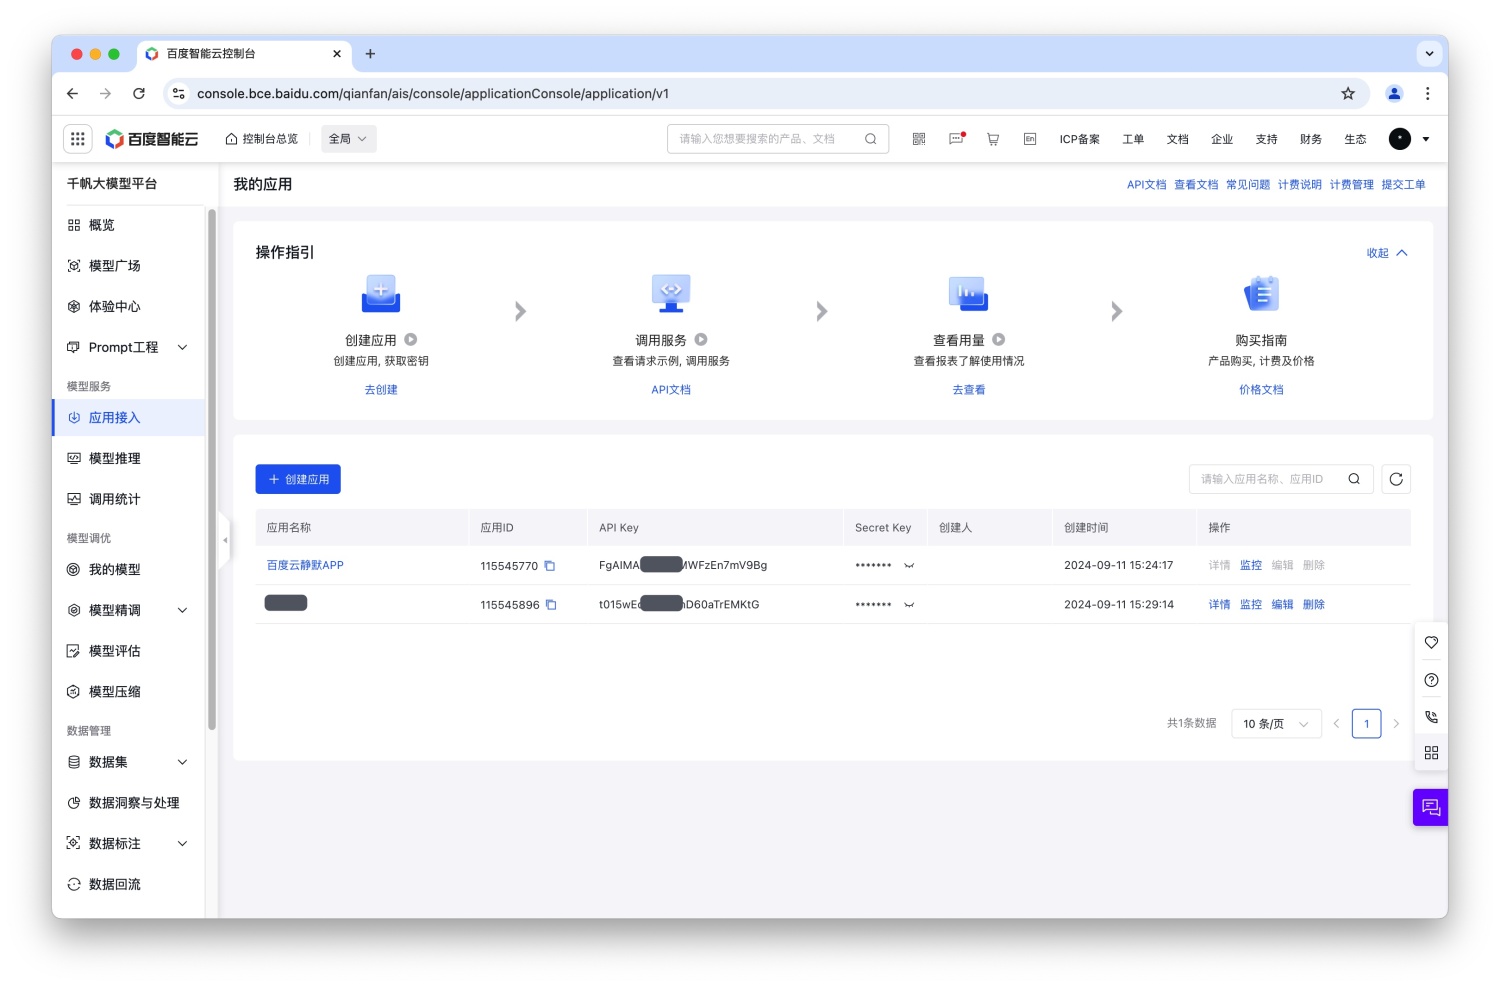Open the 10 条/页 page size dropdown
The image size is (1500, 987).
1276,724
